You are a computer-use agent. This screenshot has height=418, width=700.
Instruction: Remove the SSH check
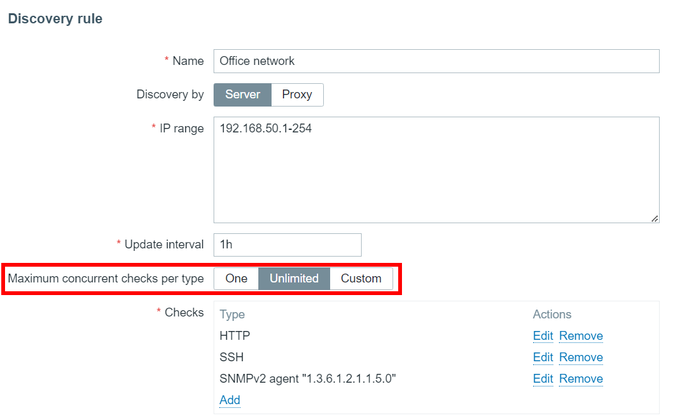(581, 357)
